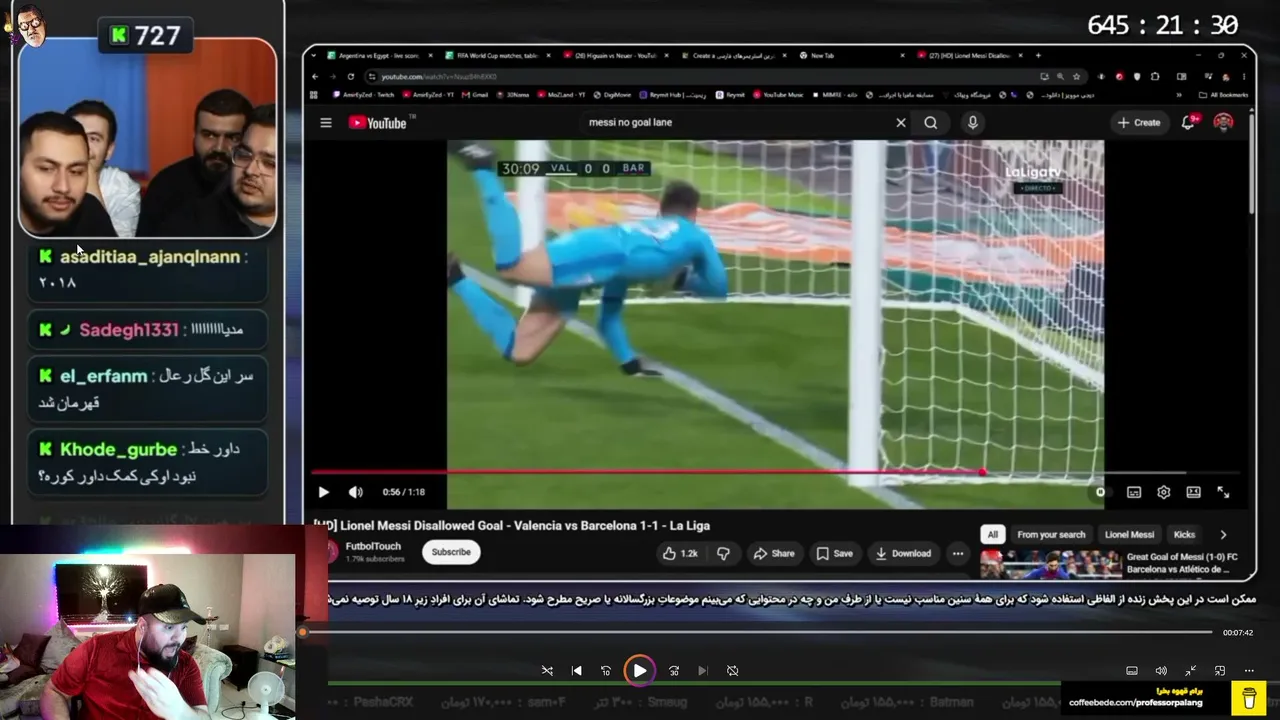
Task: Toggle YouTube autoplay switch
Action: point(1101,492)
